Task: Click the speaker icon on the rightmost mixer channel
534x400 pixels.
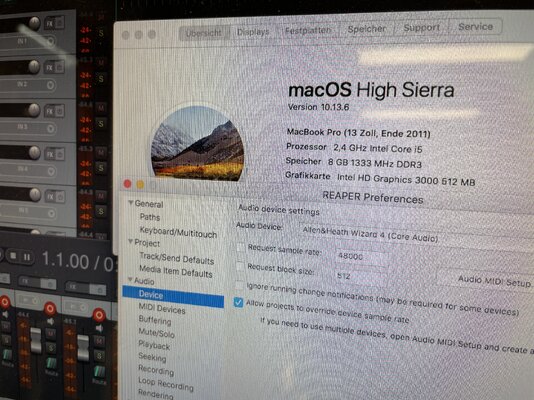Action: tap(99, 328)
